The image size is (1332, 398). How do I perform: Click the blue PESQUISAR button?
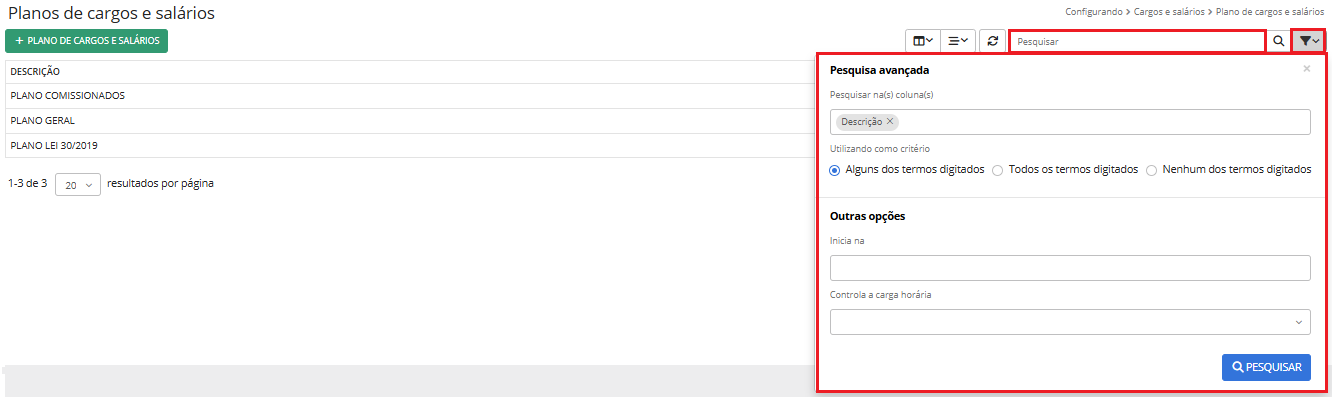click(1266, 368)
